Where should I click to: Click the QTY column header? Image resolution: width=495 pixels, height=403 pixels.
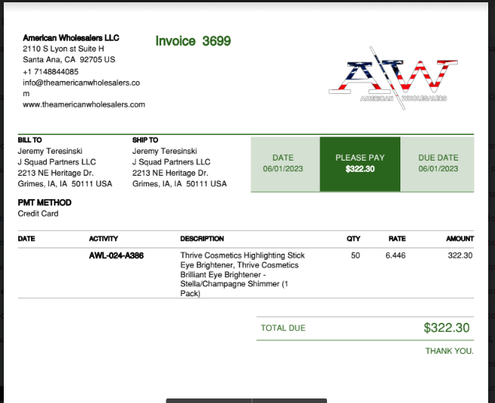point(353,239)
